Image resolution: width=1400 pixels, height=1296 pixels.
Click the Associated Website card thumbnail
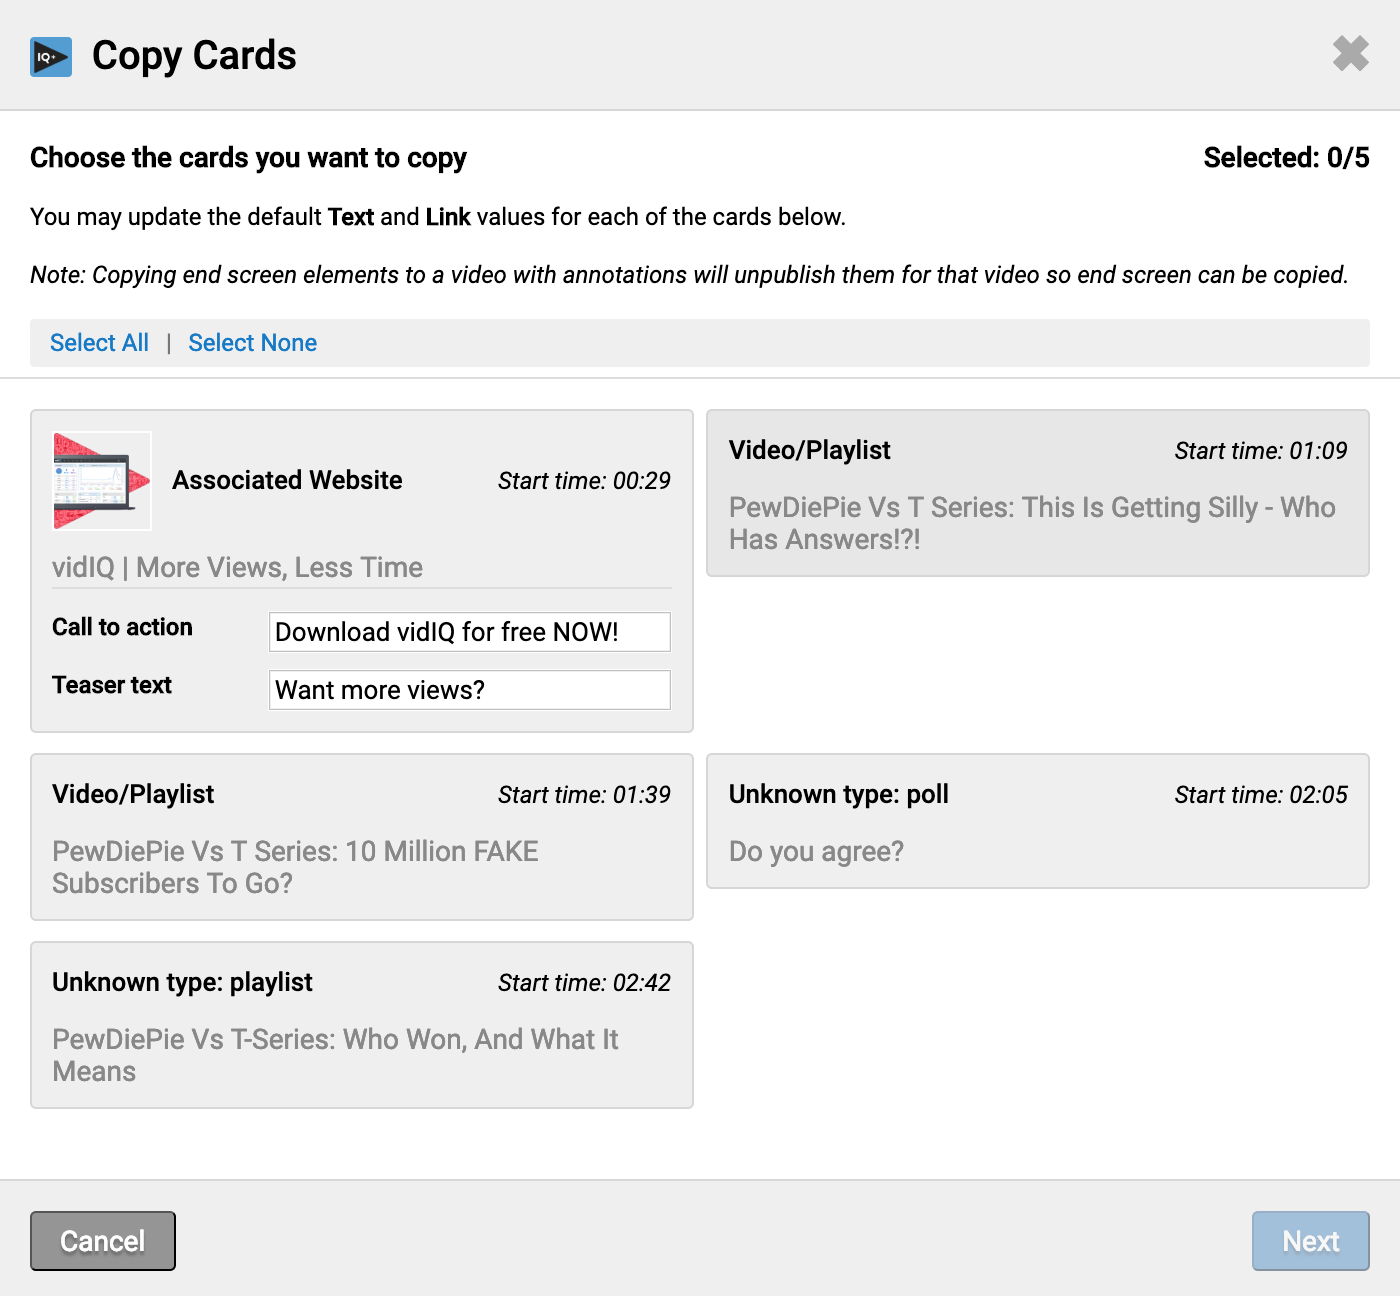click(x=102, y=481)
